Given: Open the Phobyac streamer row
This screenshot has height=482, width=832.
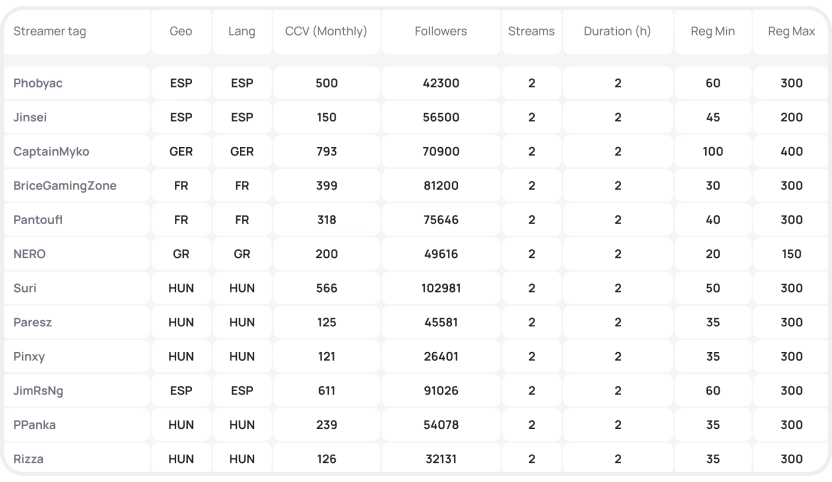Looking at the screenshot, I should (x=416, y=83).
